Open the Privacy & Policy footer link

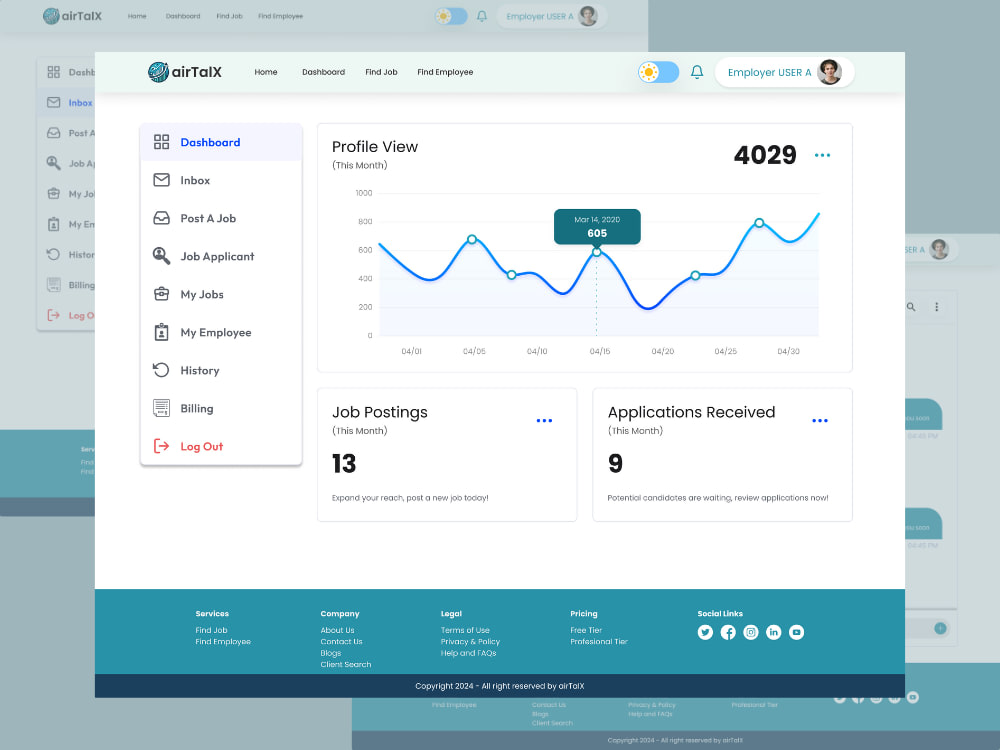coord(470,642)
